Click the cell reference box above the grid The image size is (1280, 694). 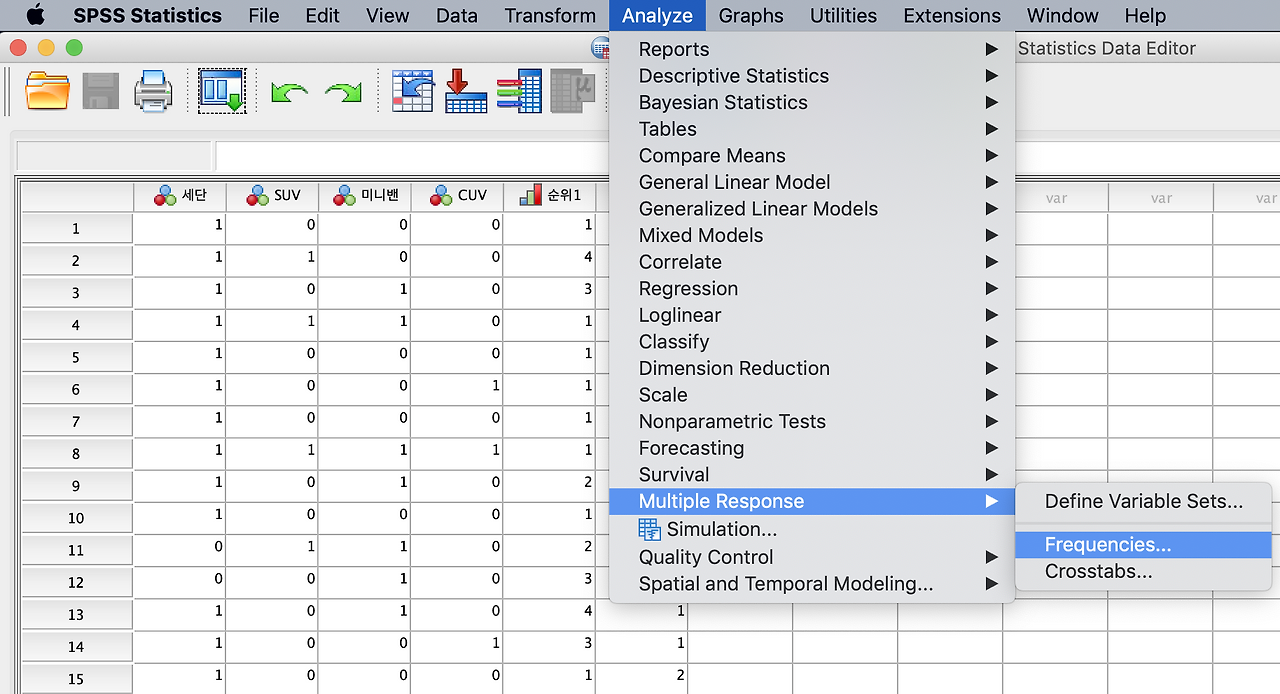pos(114,156)
